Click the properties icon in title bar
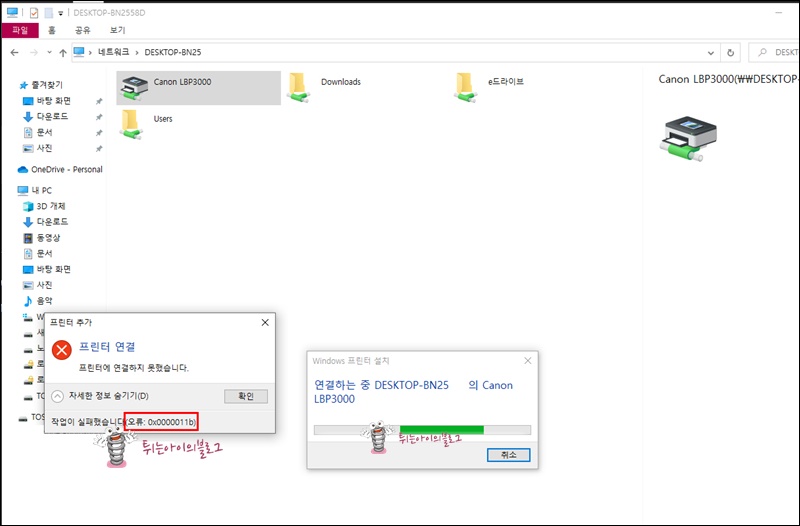Image resolution: width=800 pixels, height=526 pixels. coord(34,13)
